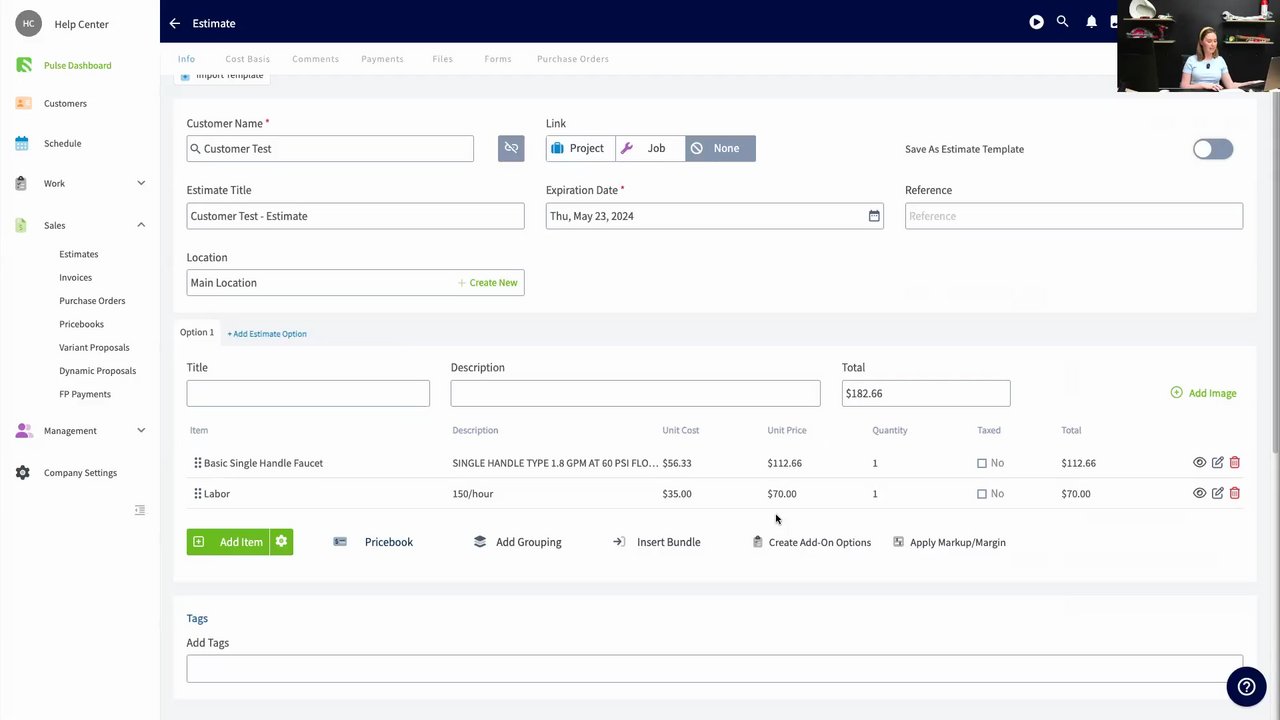The height and width of the screenshot is (720, 1280).
Task: Open the Forms tab
Action: pos(498,59)
